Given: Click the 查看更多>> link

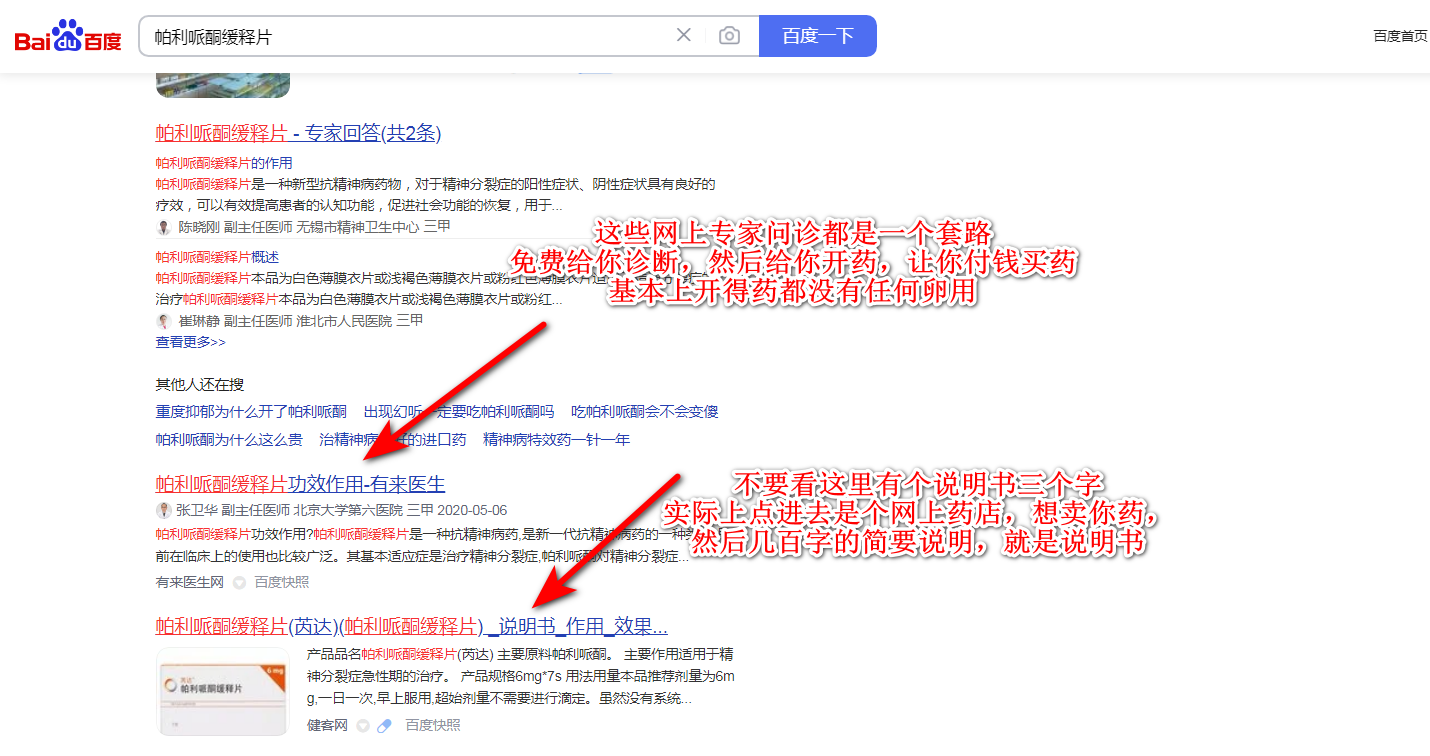Looking at the screenshot, I should (190, 342).
